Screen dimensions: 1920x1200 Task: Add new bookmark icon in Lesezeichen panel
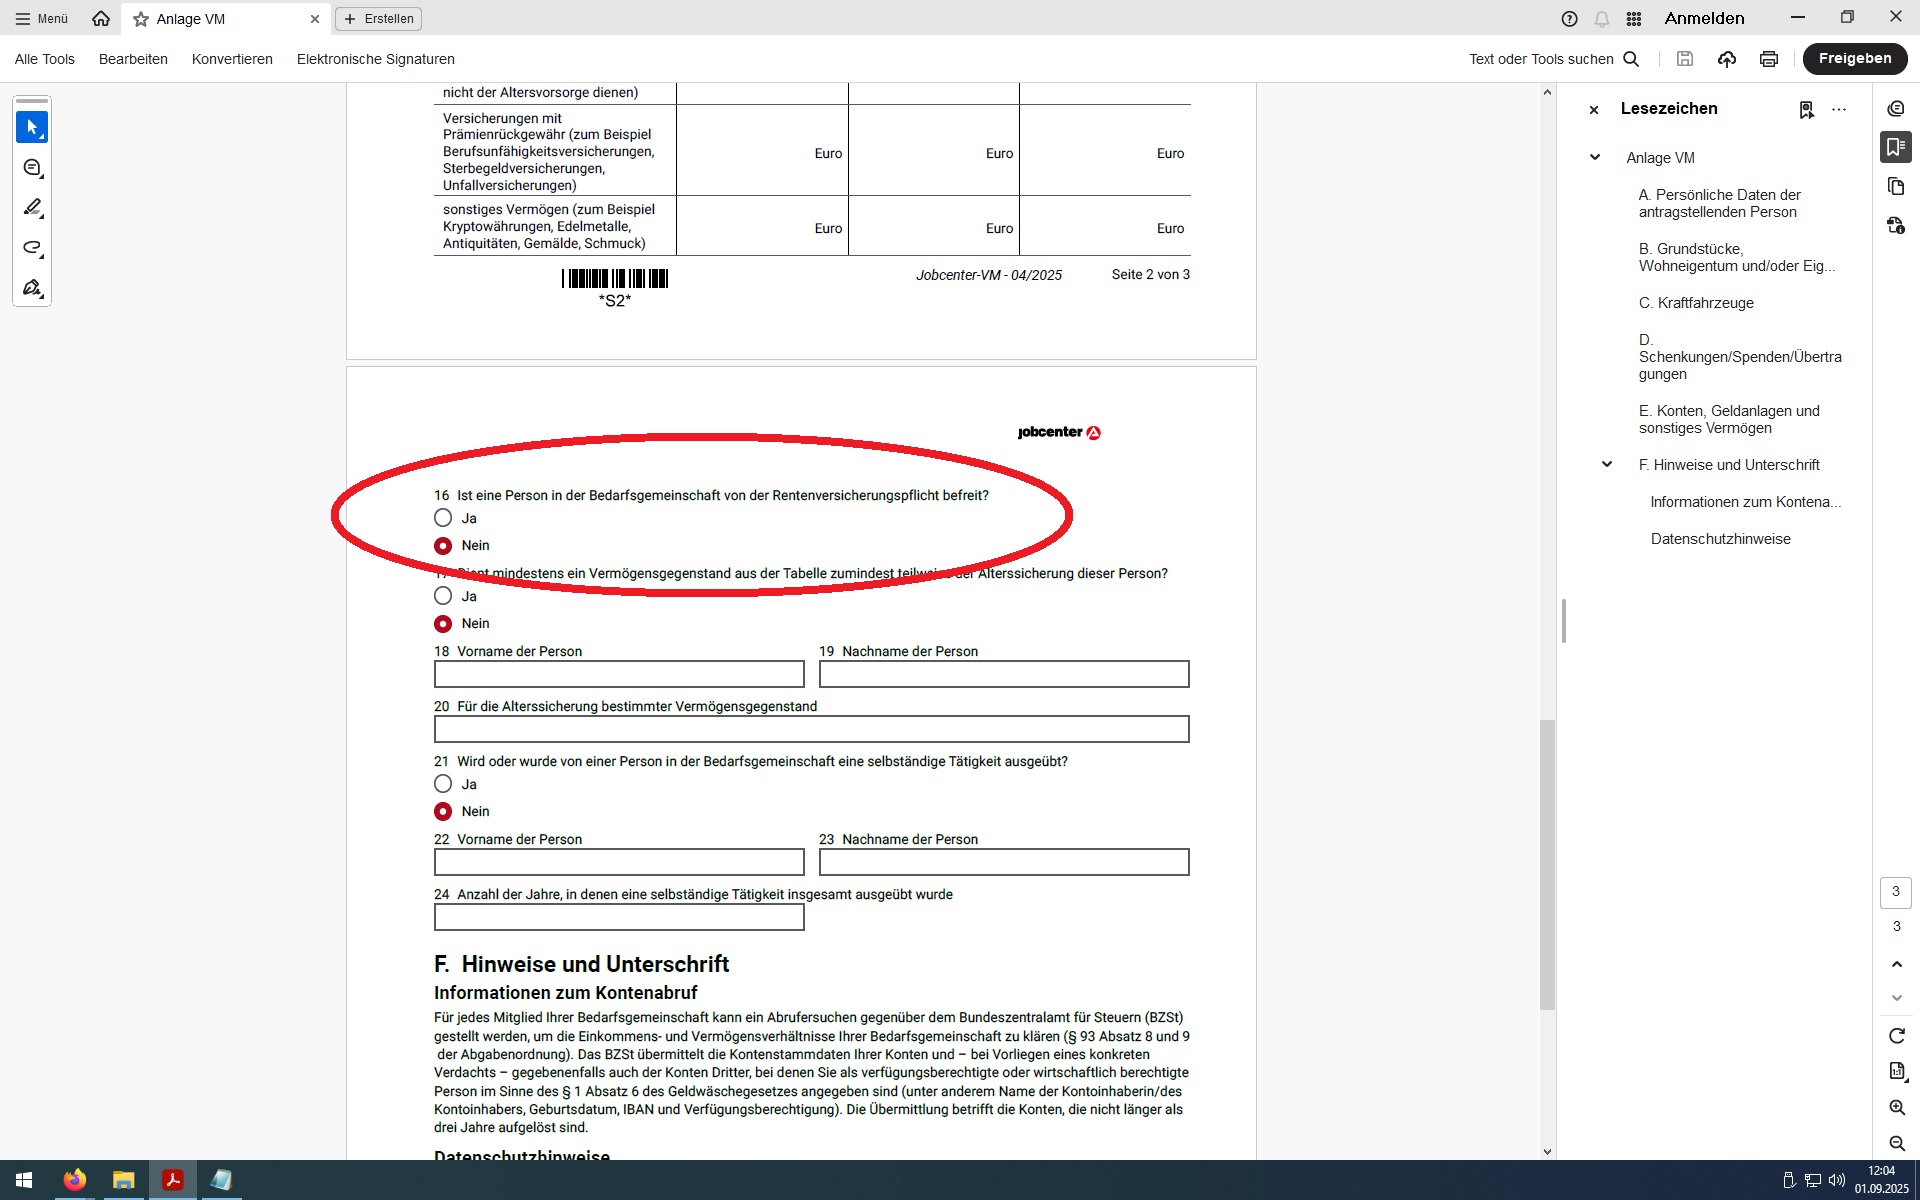pos(1806,110)
